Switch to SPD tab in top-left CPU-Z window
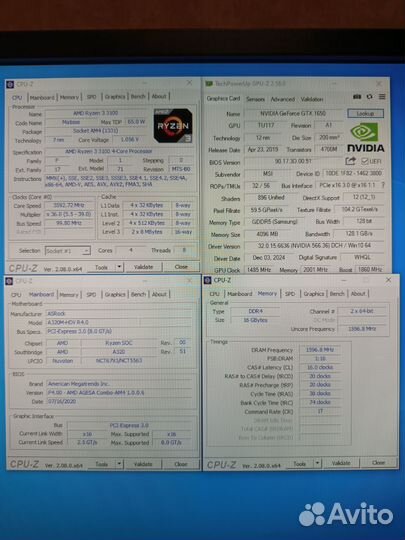 tap(91, 97)
